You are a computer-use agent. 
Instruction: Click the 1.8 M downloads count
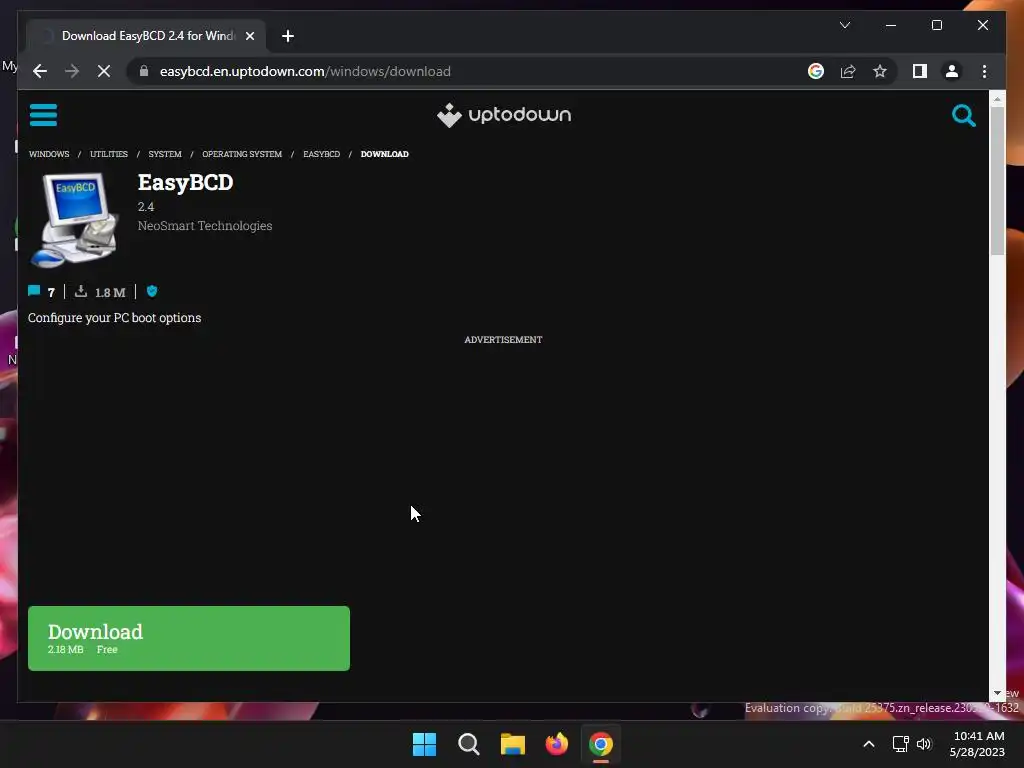pyautogui.click(x=110, y=293)
